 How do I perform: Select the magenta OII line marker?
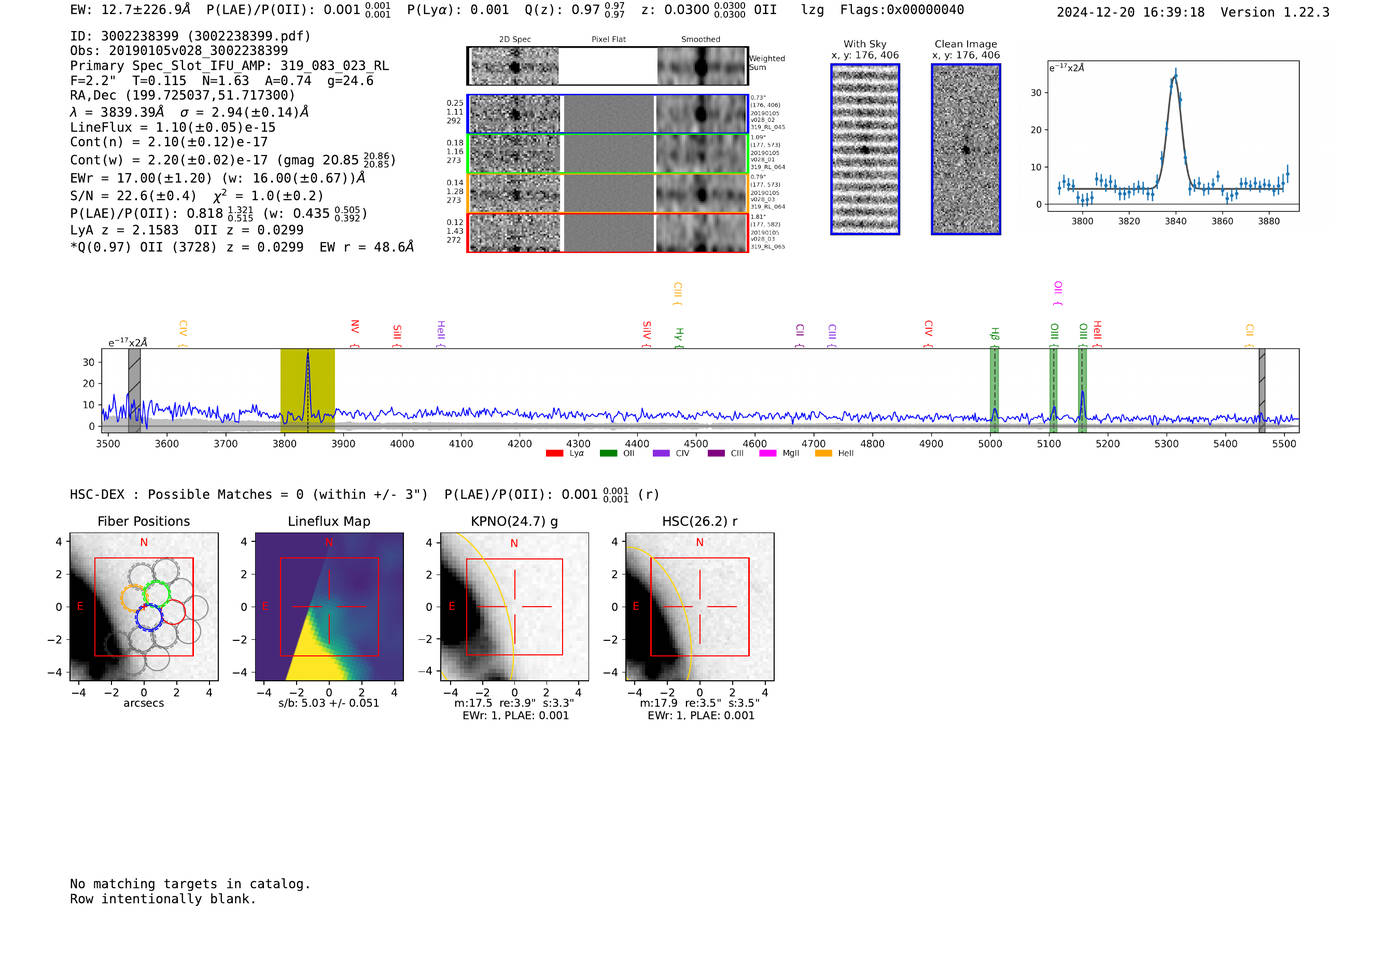click(x=1058, y=293)
